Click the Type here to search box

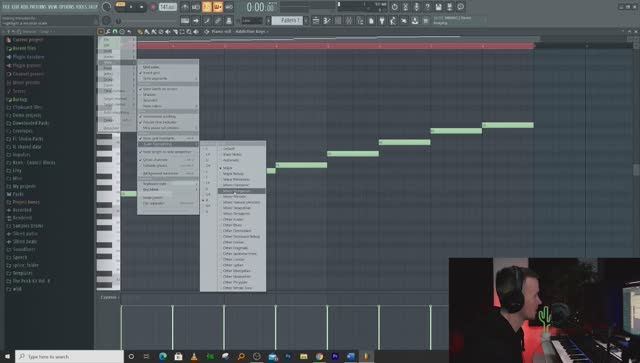click(69, 356)
